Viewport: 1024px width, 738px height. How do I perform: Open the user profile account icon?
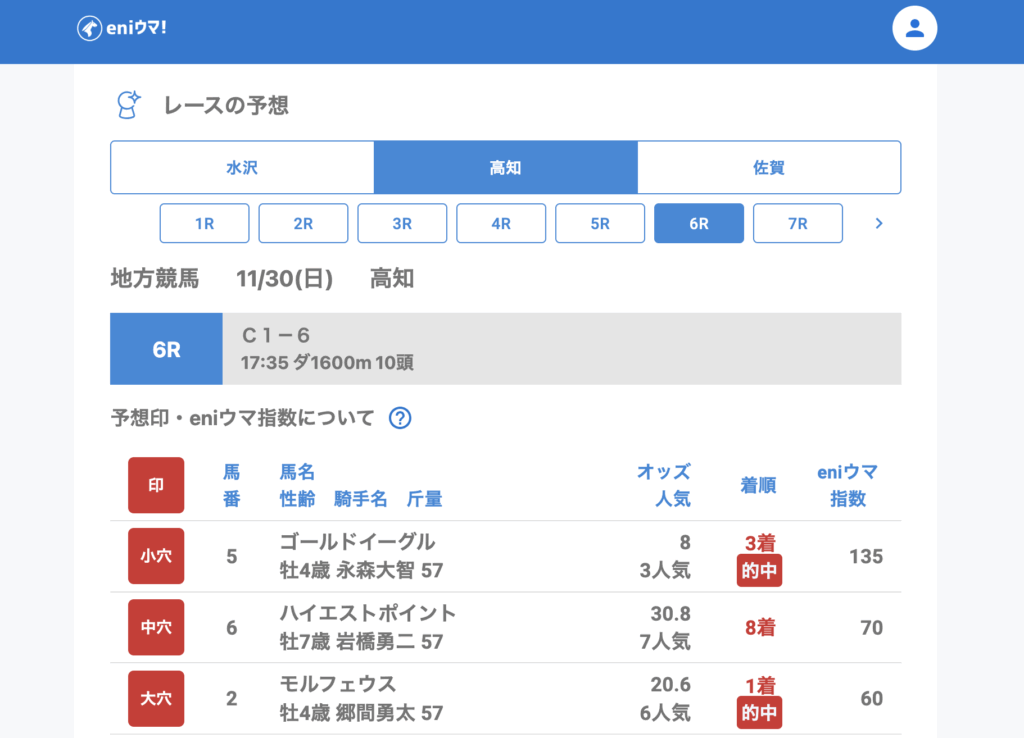(914, 28)
